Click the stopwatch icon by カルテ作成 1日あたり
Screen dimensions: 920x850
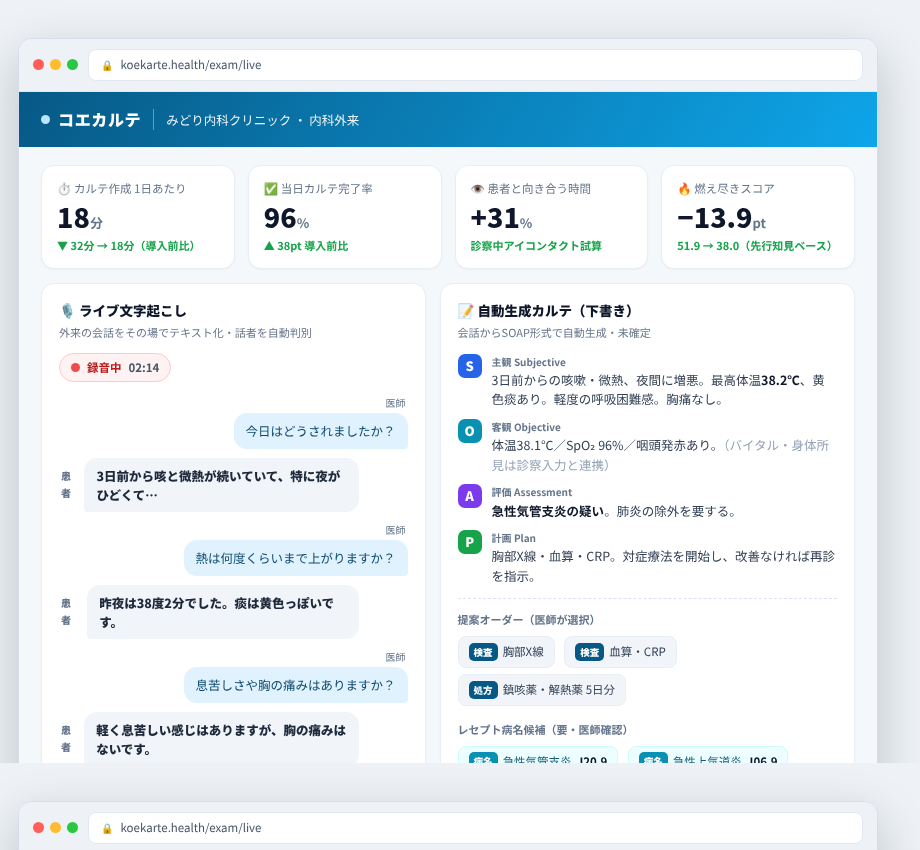[x=64, y=189]
